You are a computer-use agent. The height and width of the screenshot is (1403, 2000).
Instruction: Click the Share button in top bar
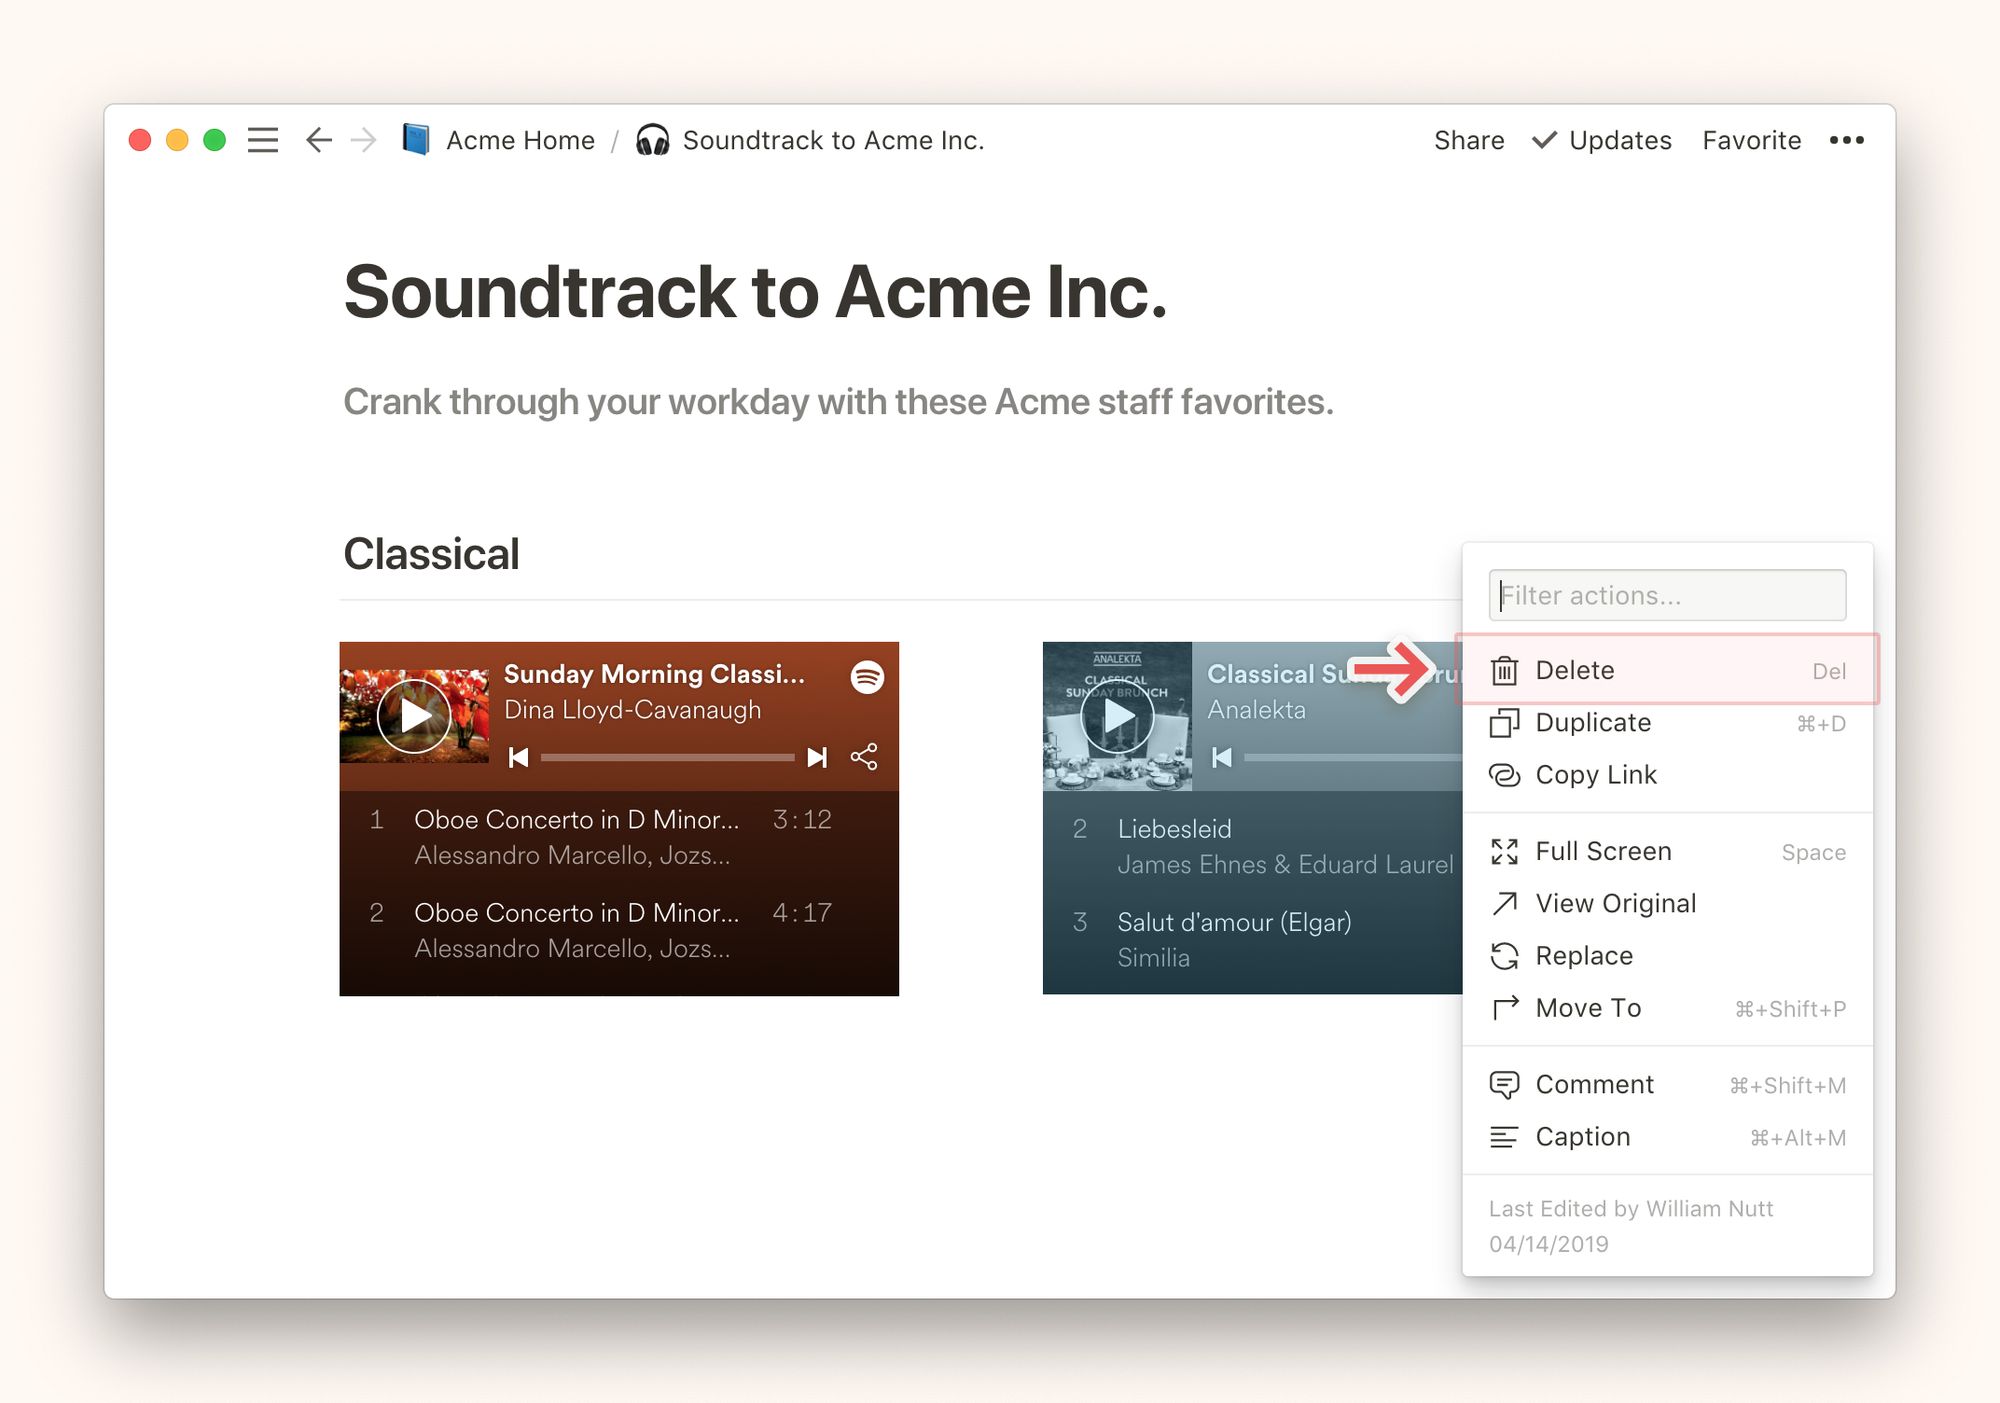1468,140
